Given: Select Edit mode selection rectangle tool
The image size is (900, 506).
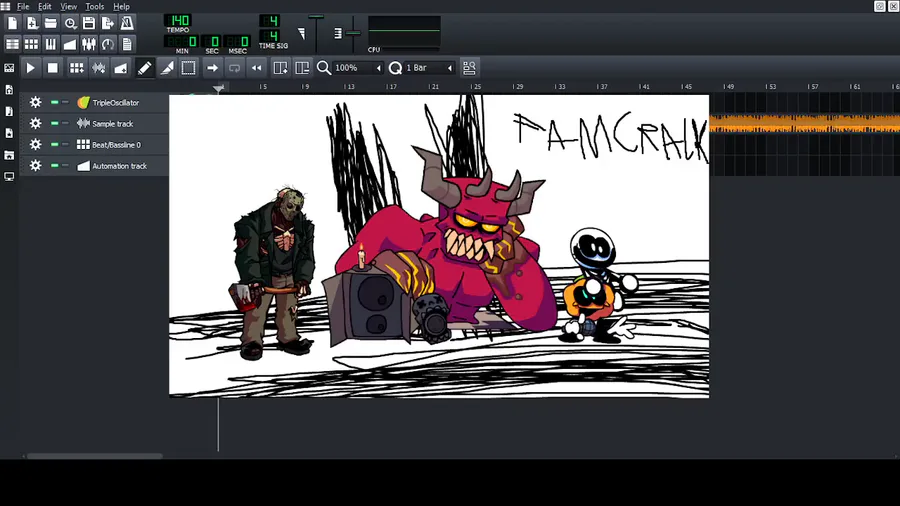Looking at the screenshot, I should click(188, 68).
